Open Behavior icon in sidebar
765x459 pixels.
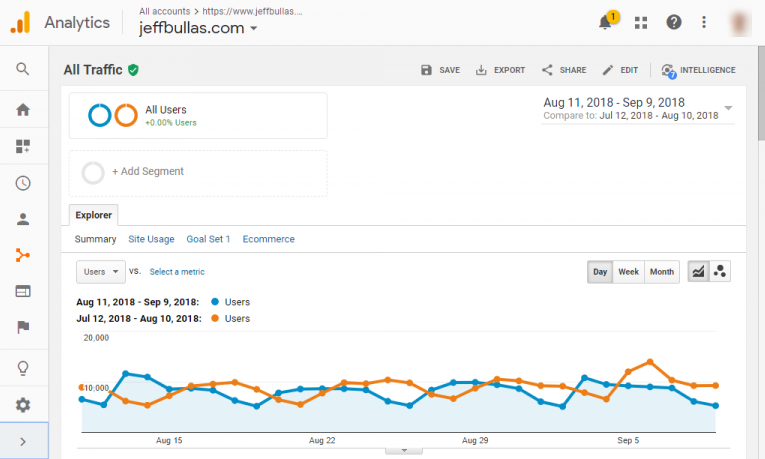tap(23, 291)
